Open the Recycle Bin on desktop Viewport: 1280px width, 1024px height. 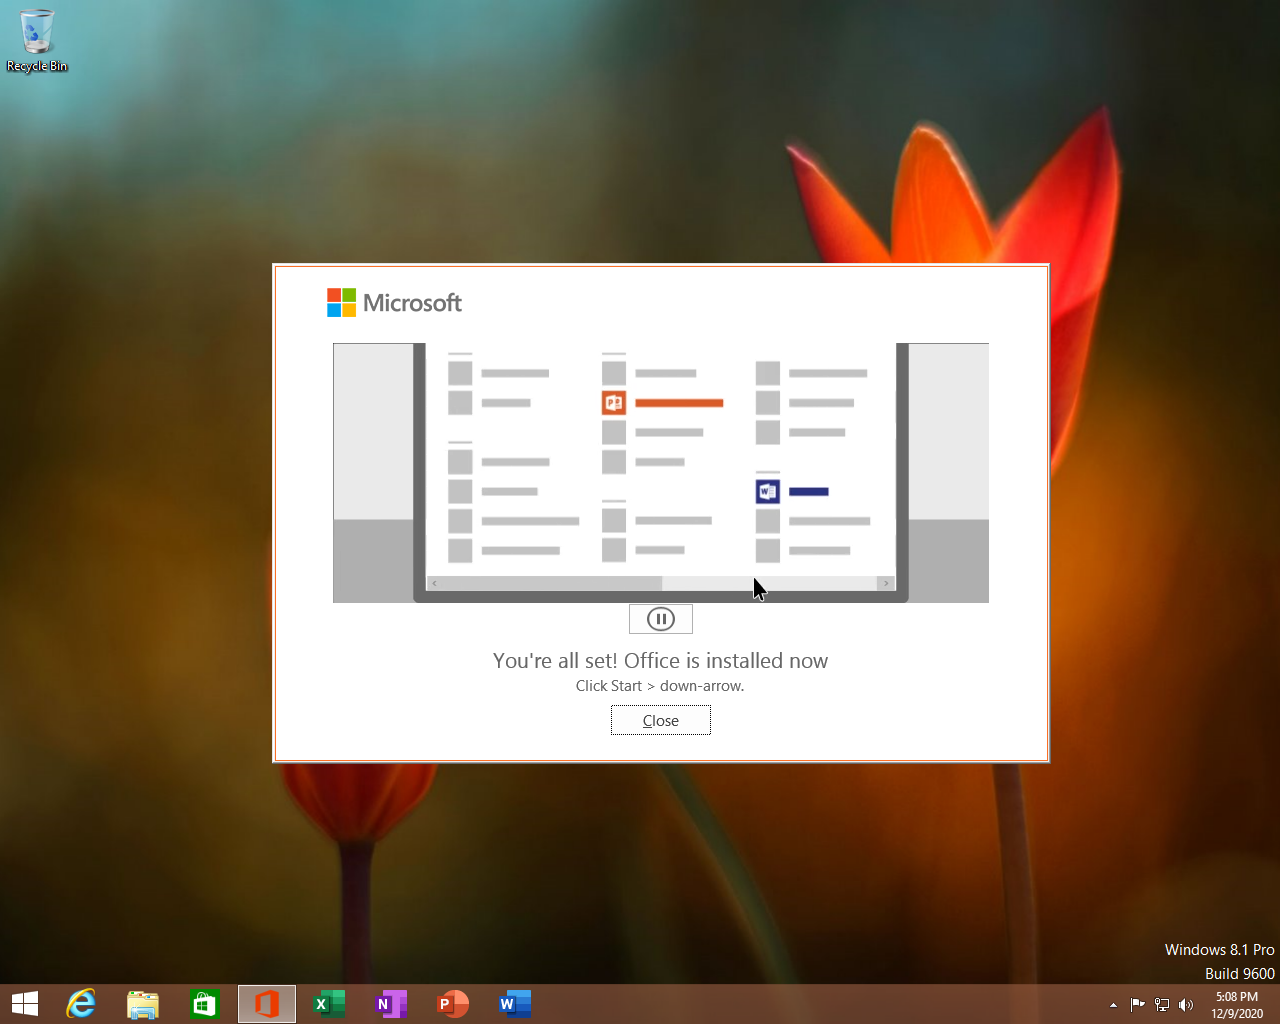coord(37,41)
